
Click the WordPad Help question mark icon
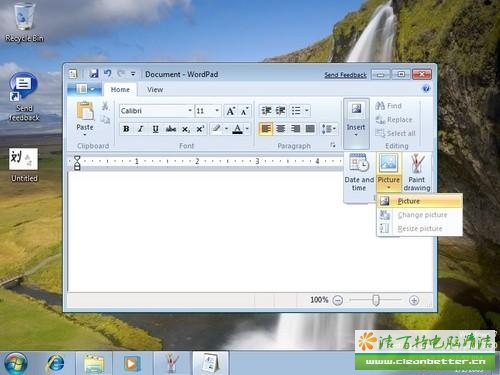point(426,89)
